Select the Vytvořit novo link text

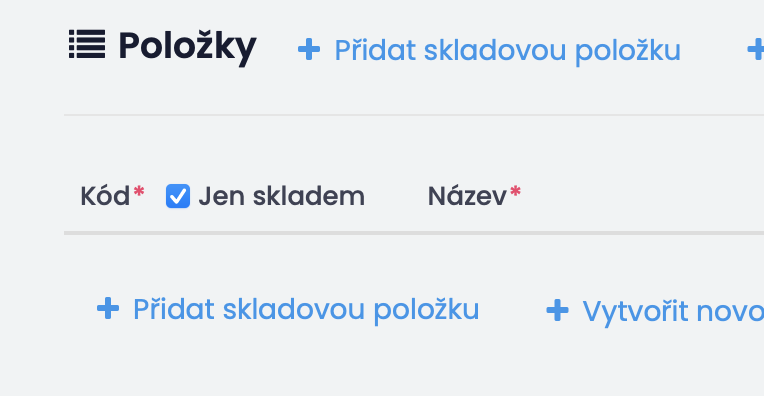673,312
